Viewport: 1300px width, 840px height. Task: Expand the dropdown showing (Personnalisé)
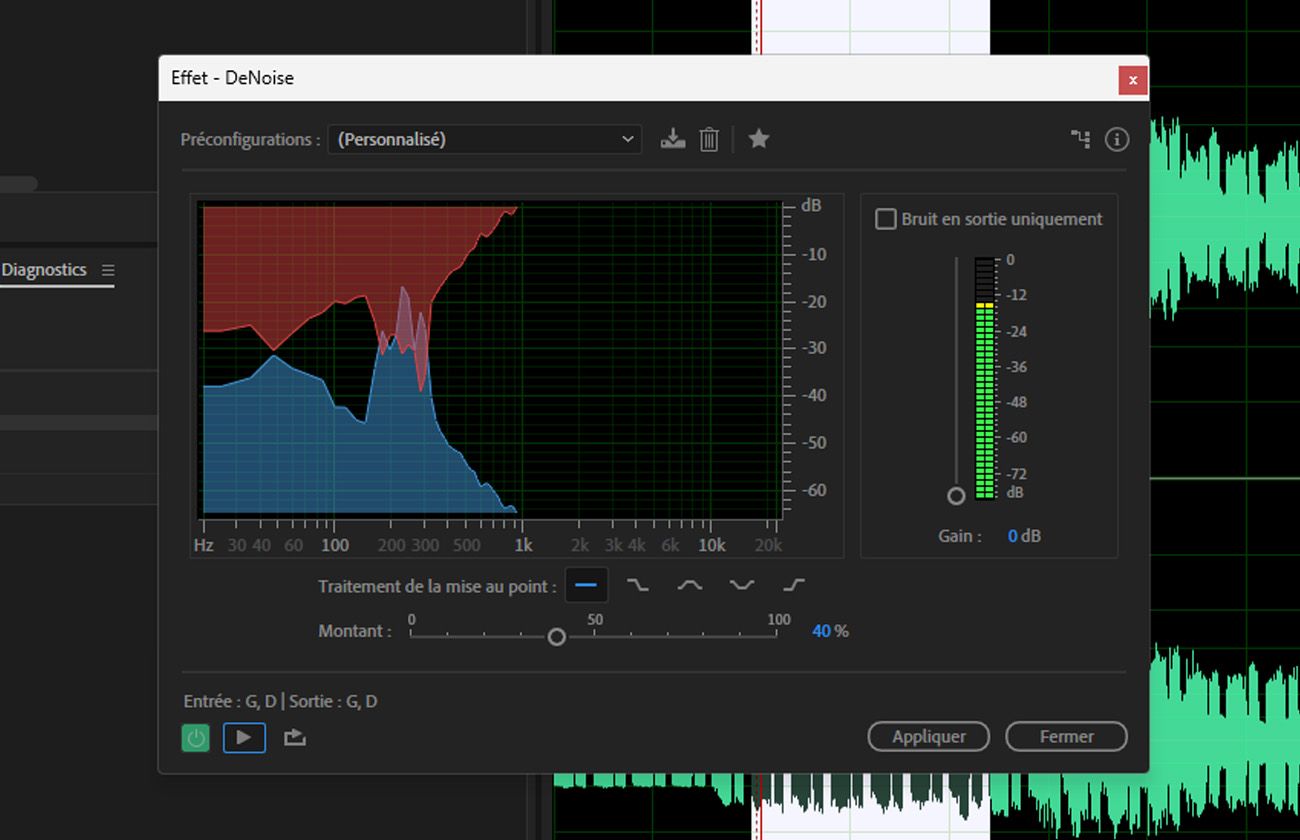pyautogui.click(x=626, y=139)
